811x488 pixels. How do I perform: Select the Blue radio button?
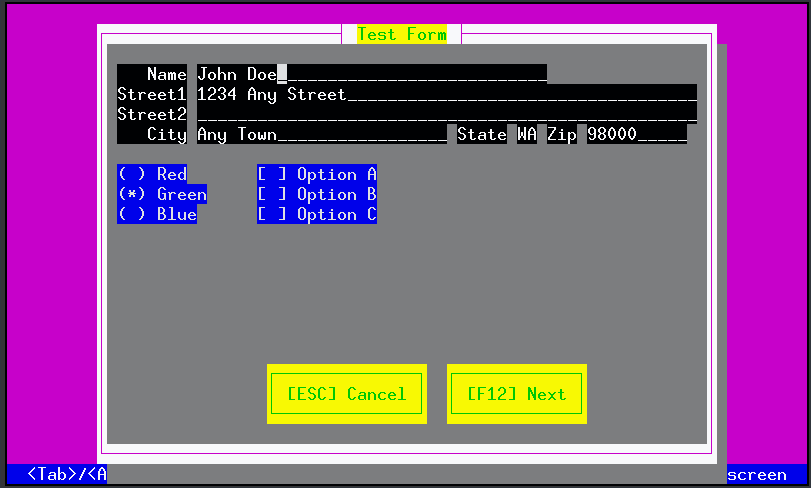click(x=157, y=214)
